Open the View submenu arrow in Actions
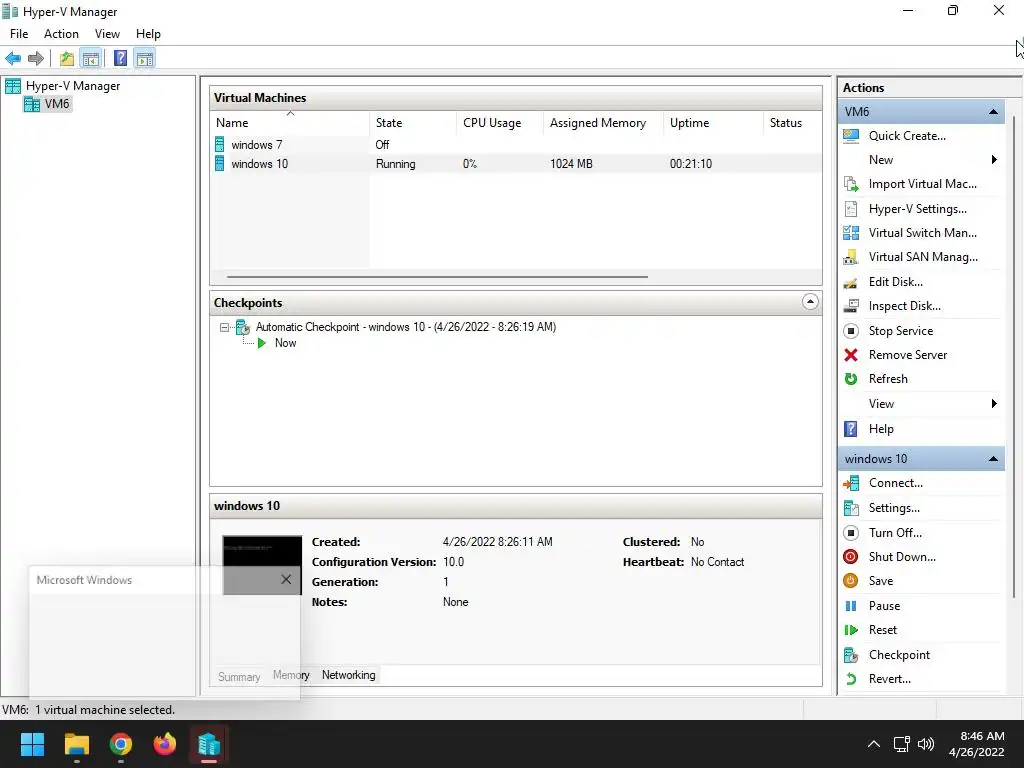Screen dimensions: 1024x768 click(x=994, y=404)
